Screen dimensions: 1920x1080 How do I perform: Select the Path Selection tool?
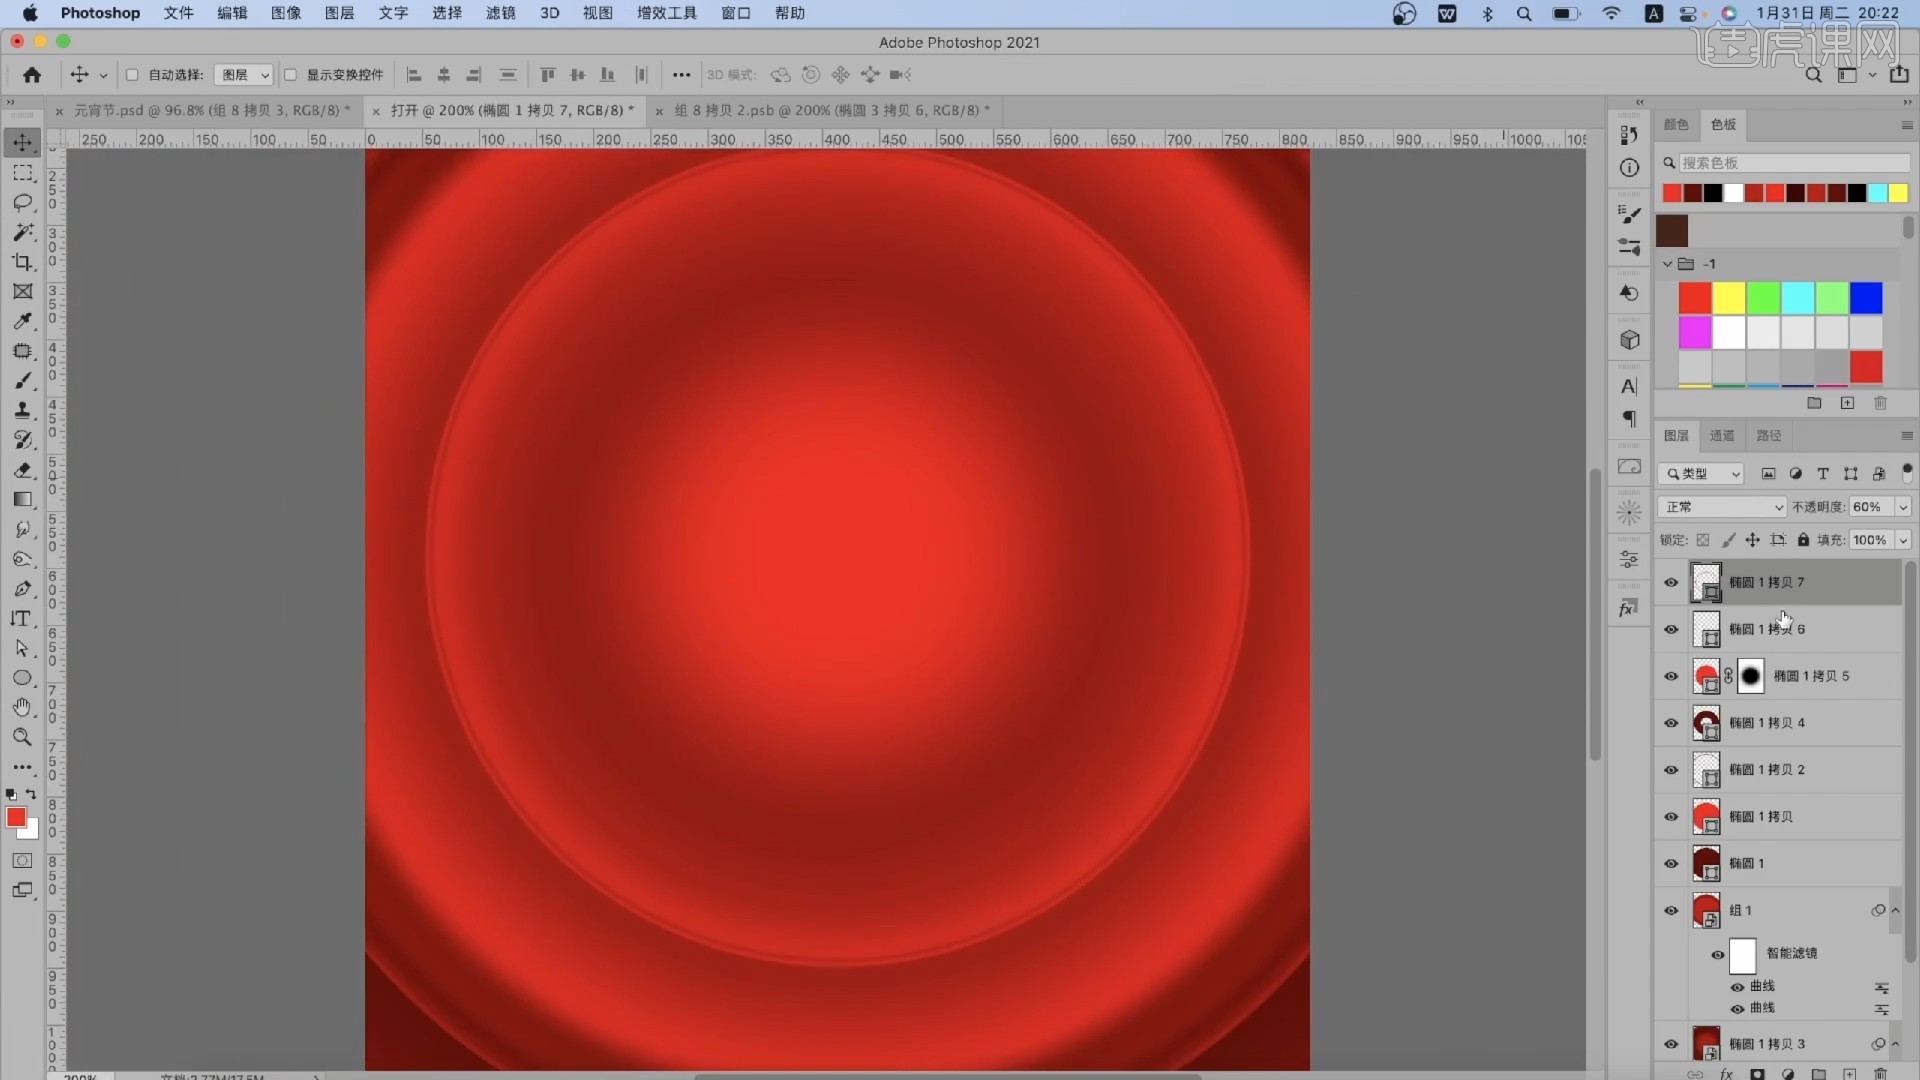tap(22, 648)
